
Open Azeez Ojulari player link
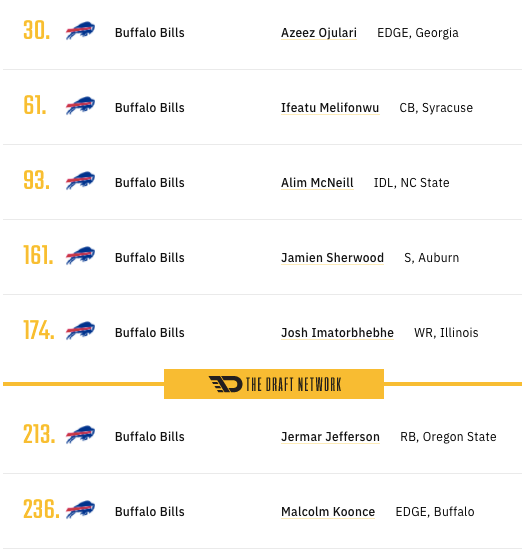coord(319,33)
